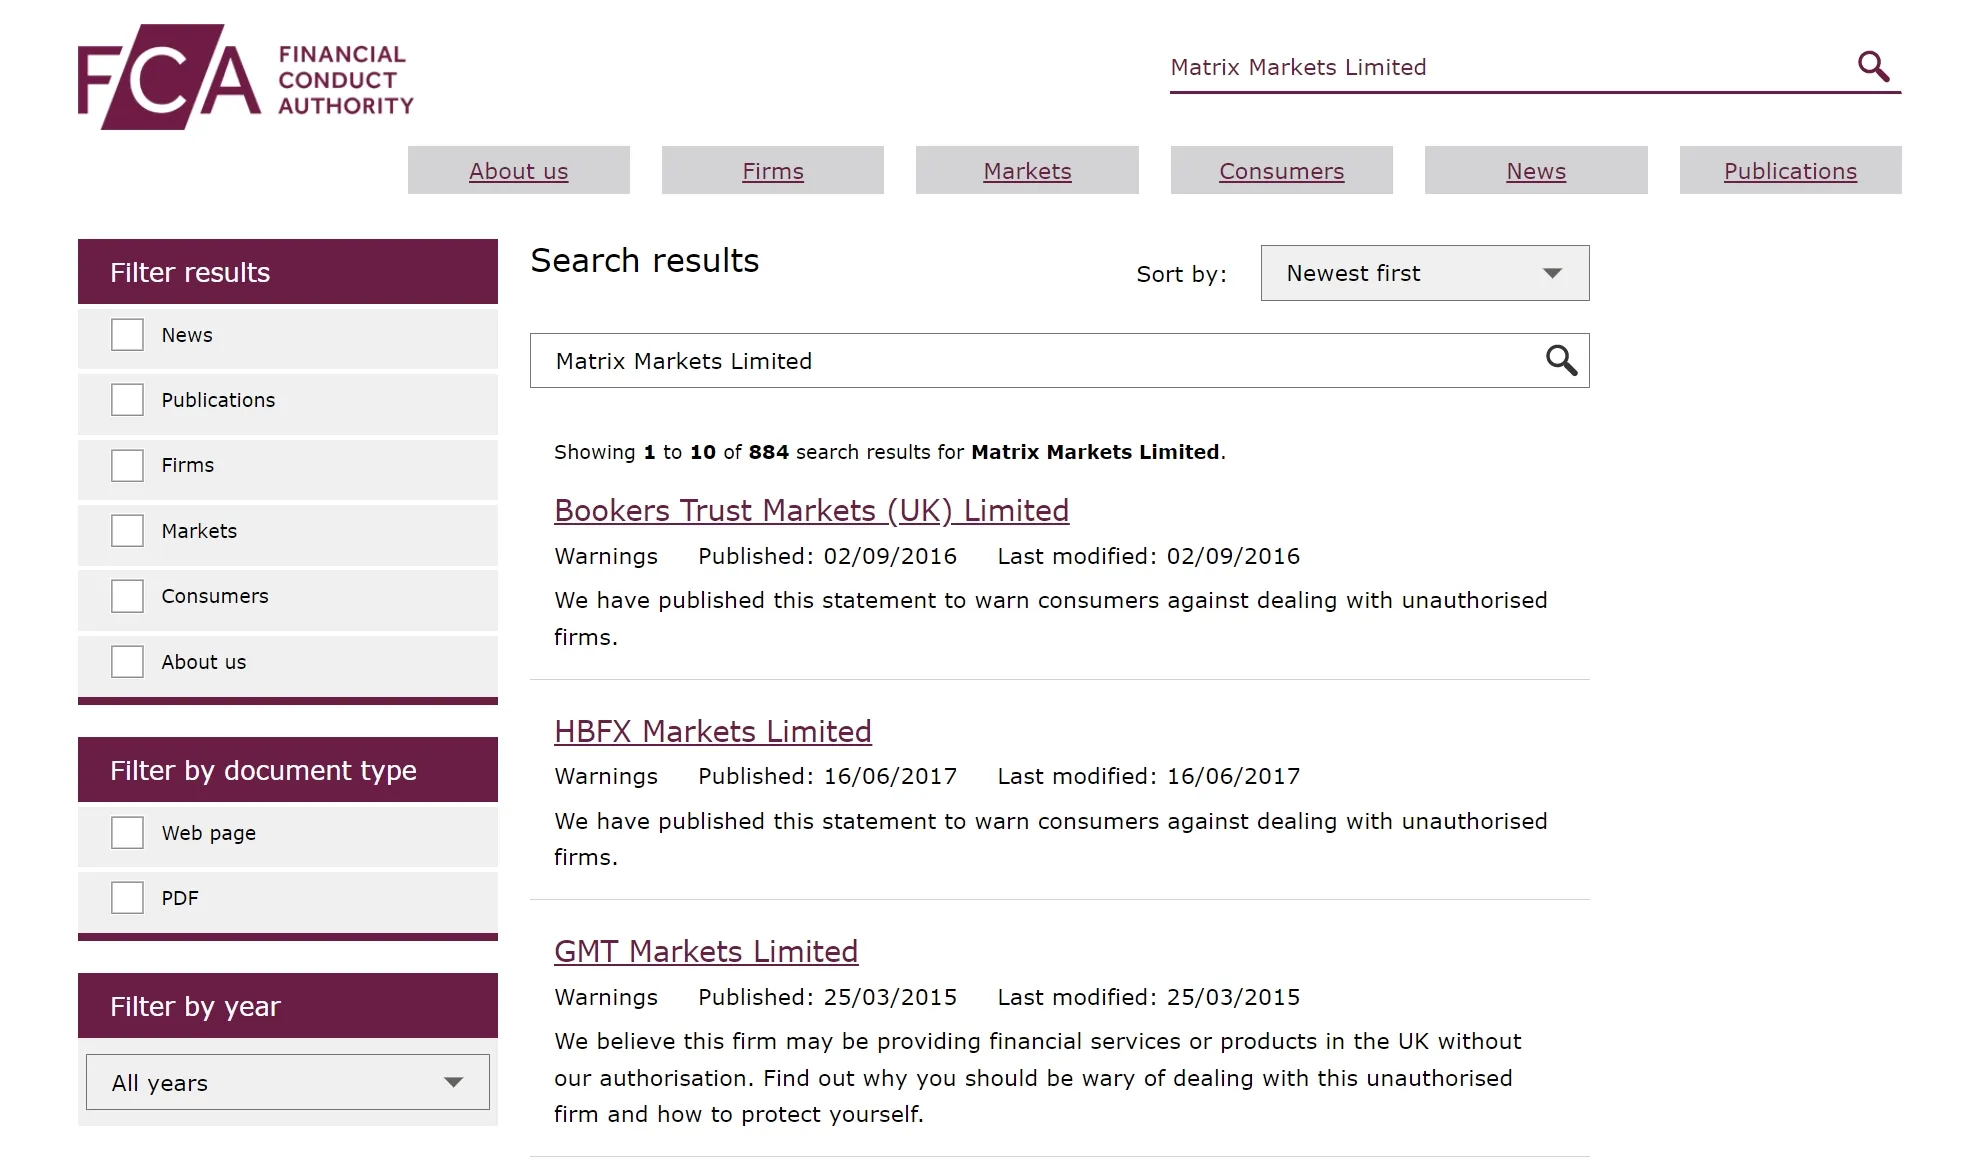This screenshot has width=1976, height=1162.
Task: Tick the PDF document type checkbox
Action: coord(127,898)
